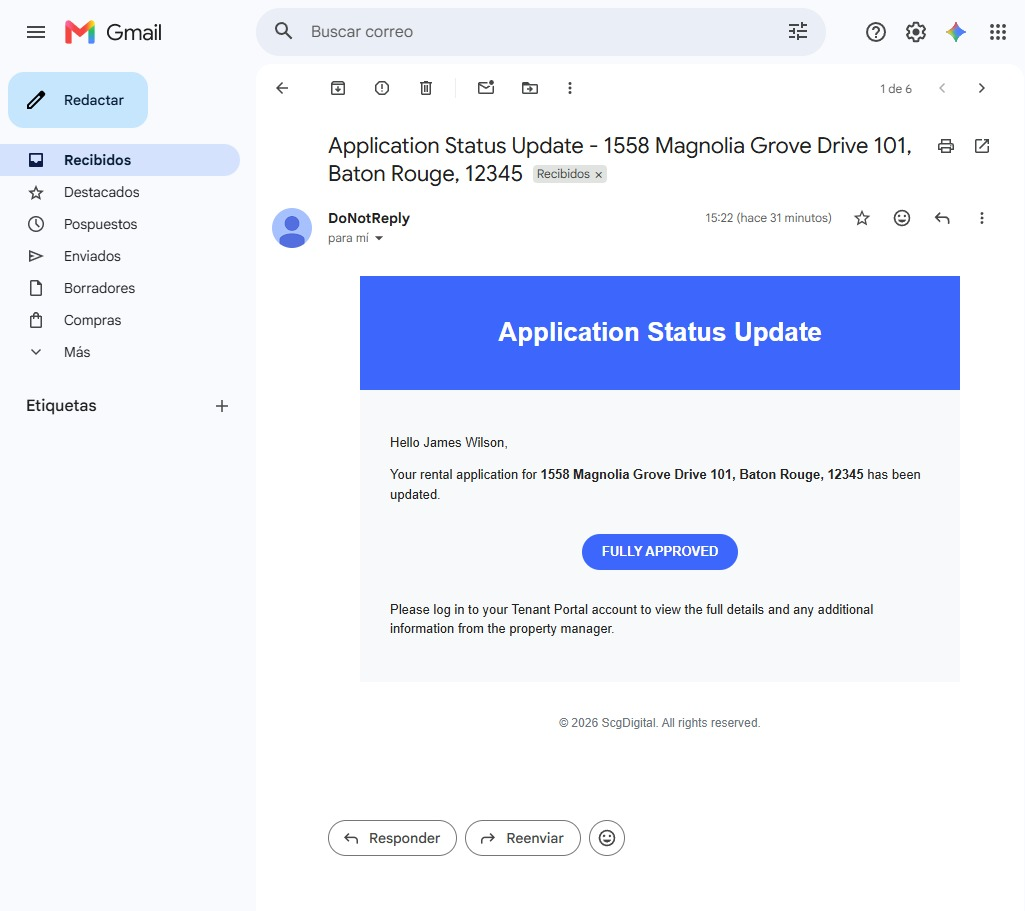Archive this email using the archive icon
This screenshot has width=1025, height=911.
click(337, 88)
